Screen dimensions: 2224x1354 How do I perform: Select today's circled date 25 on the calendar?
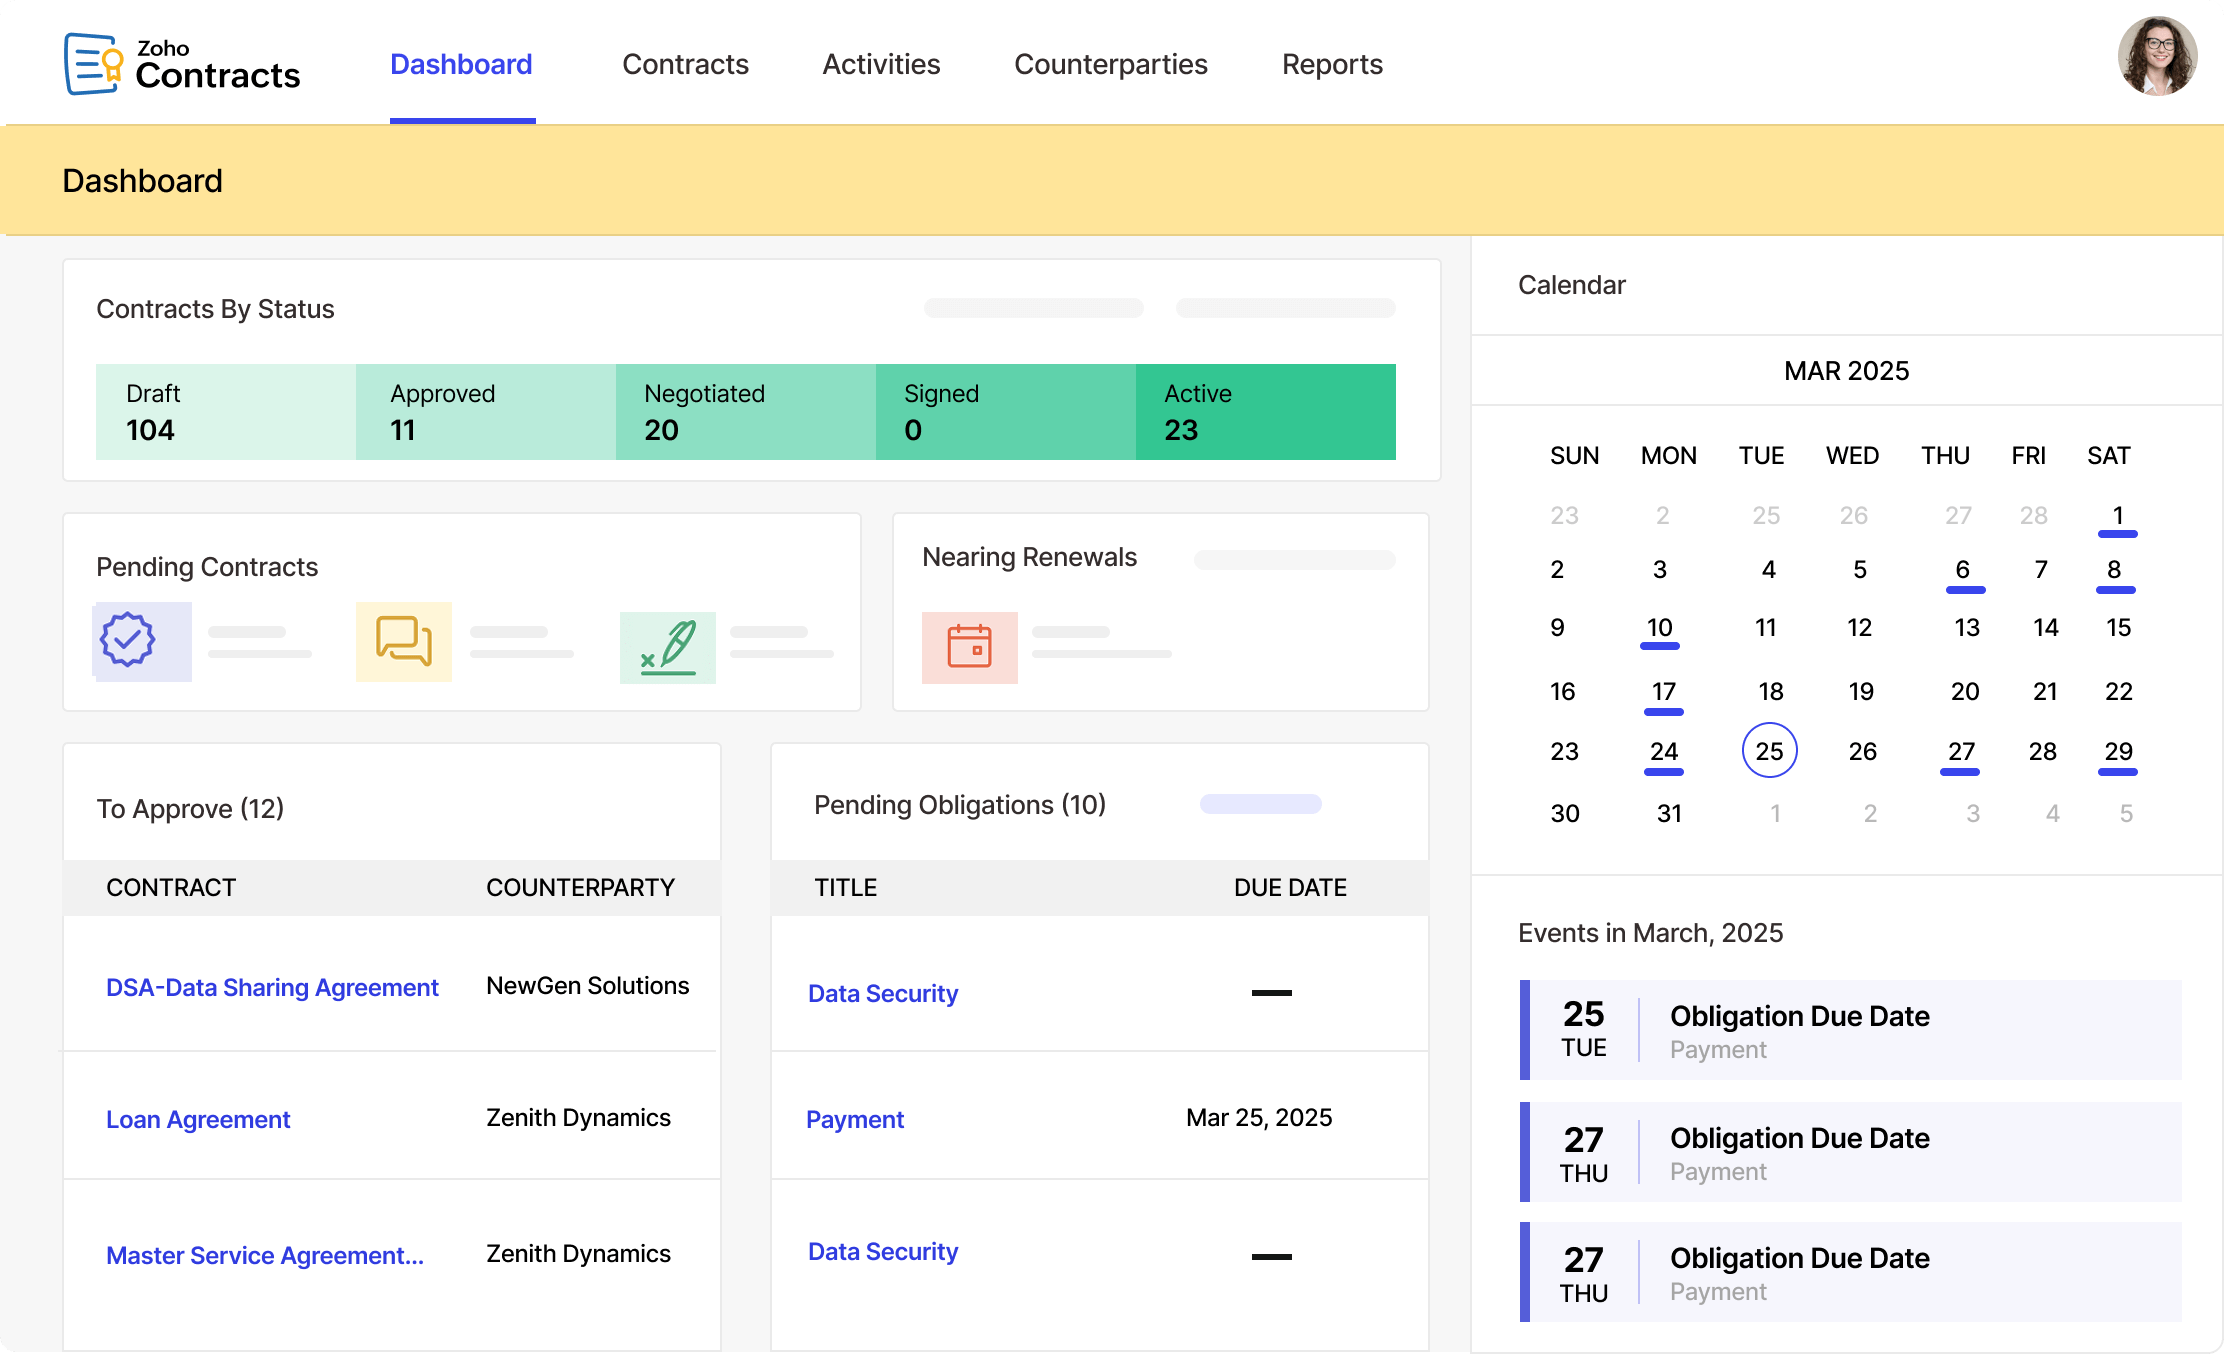(x=1769, y=751)
